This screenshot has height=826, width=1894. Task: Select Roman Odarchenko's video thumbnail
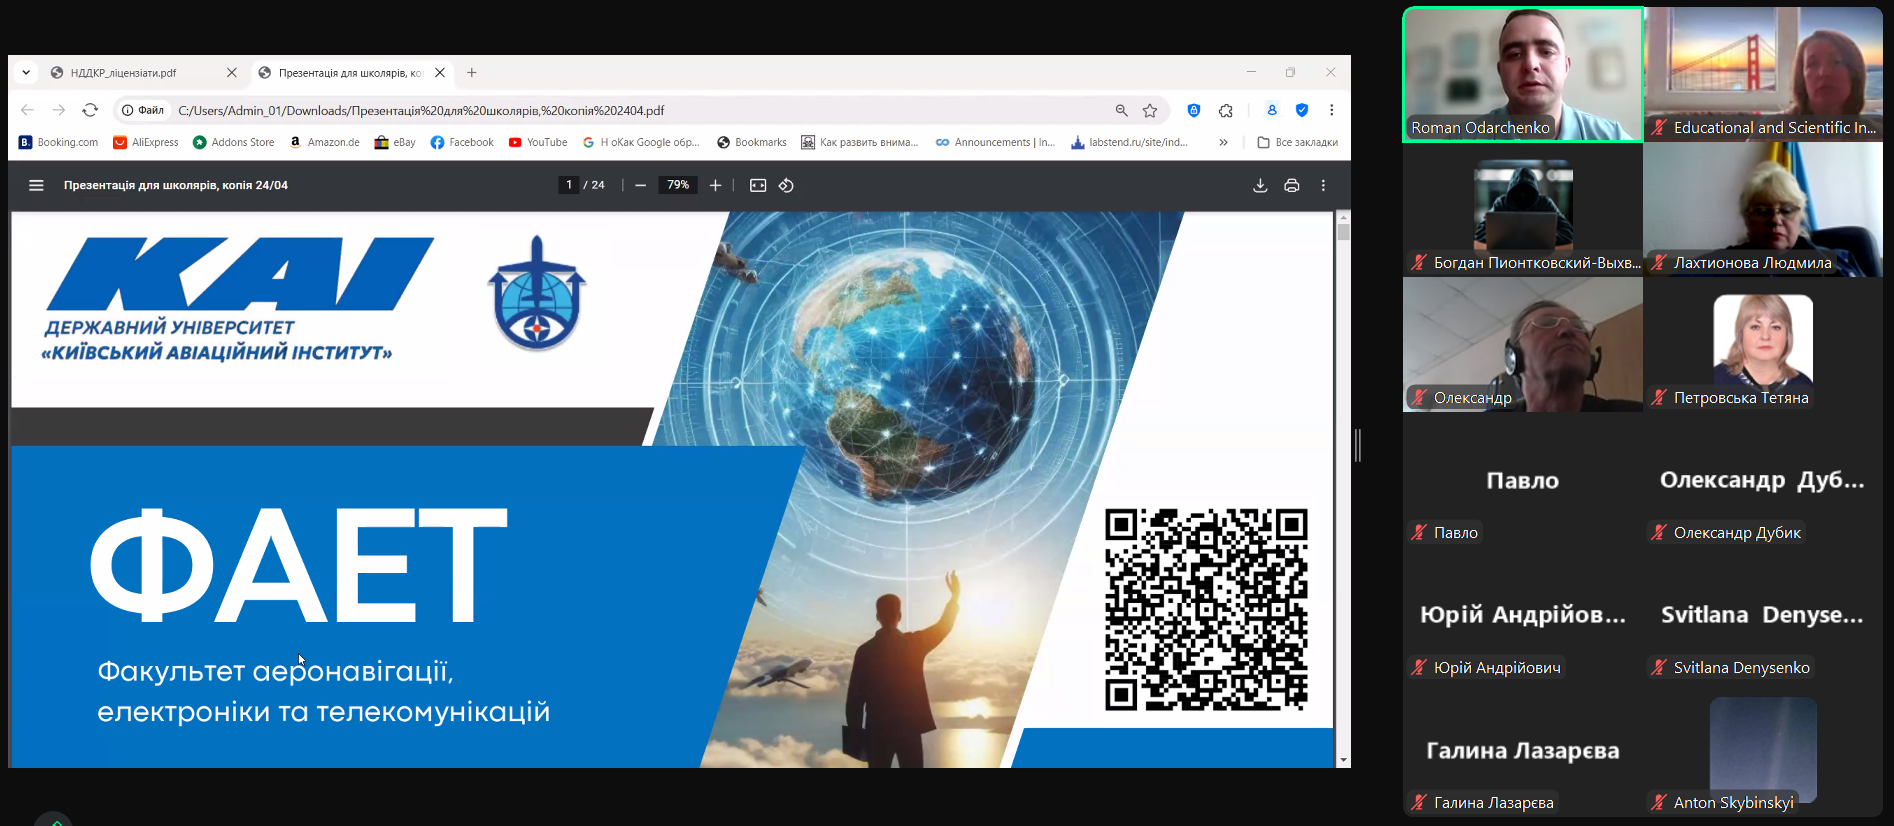(x=1522, y=75)
